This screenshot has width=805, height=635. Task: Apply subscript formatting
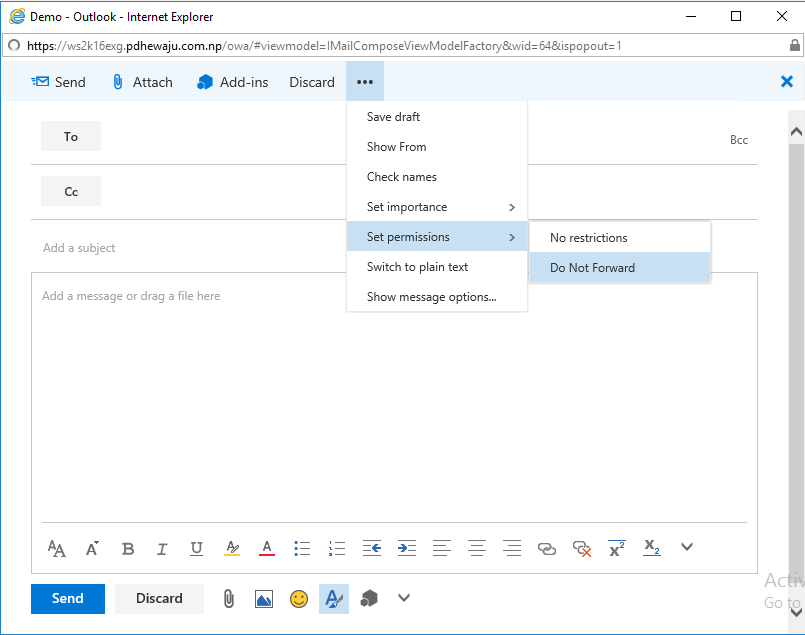click(x=651, y=548)
